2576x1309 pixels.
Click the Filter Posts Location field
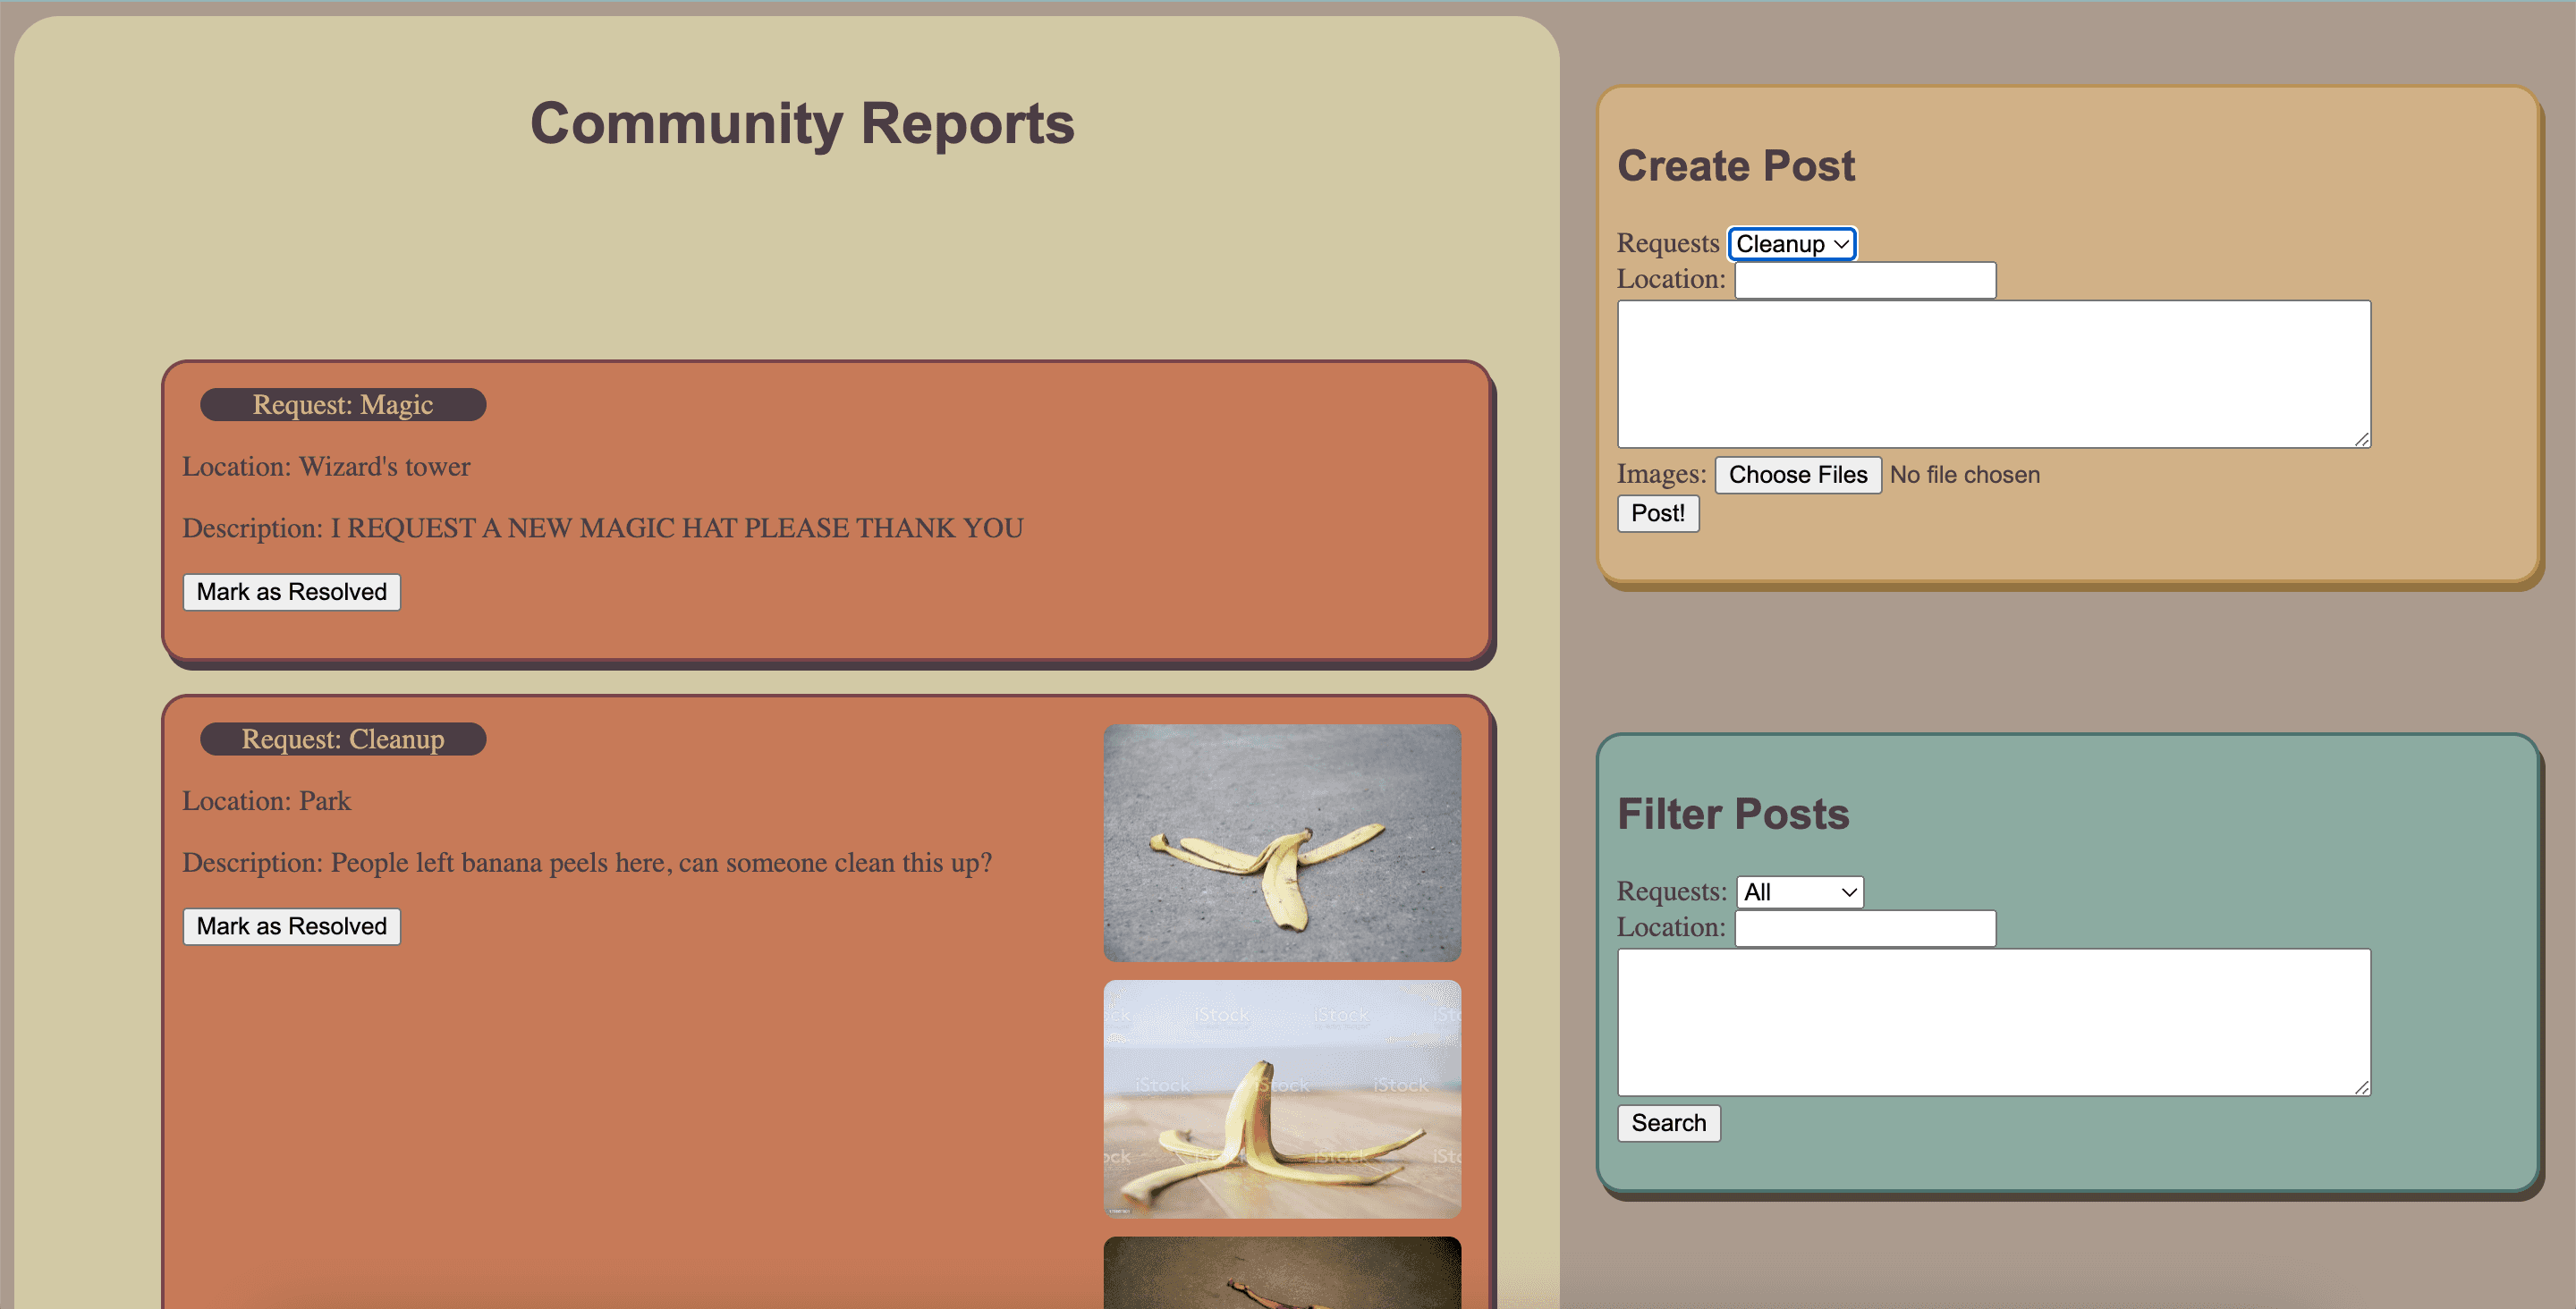[x=1864, y=928]
